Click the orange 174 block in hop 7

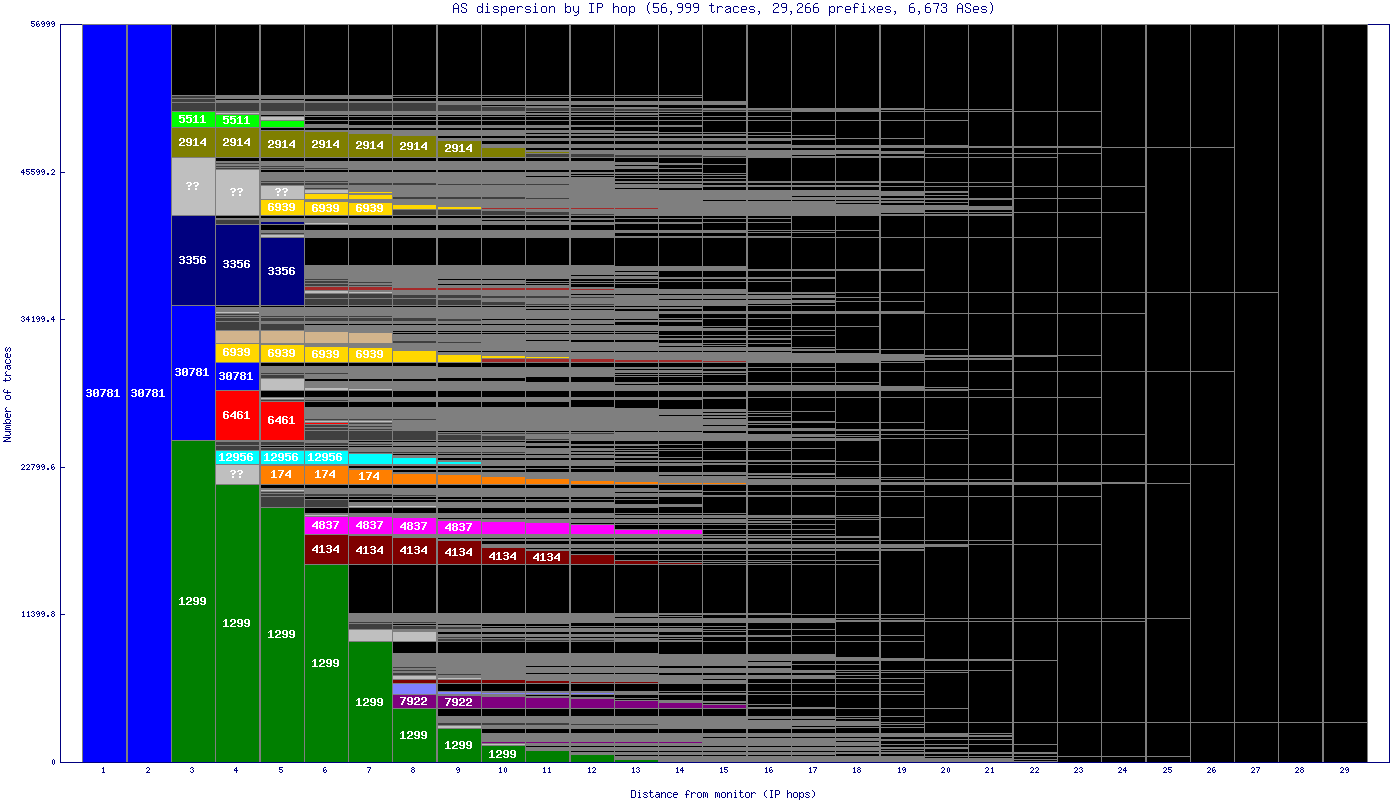(x=370, y=476)
